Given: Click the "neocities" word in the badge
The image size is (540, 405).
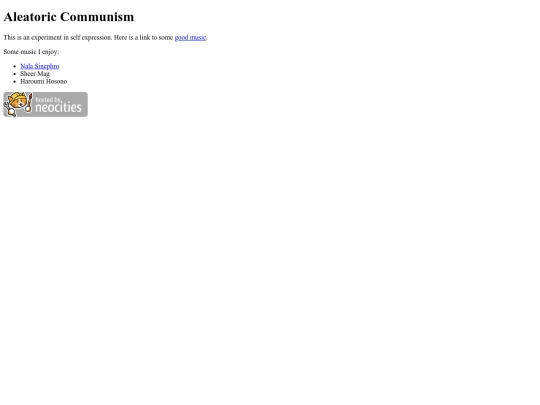Looking at the screenshot, I should click(x=59, y=108).
